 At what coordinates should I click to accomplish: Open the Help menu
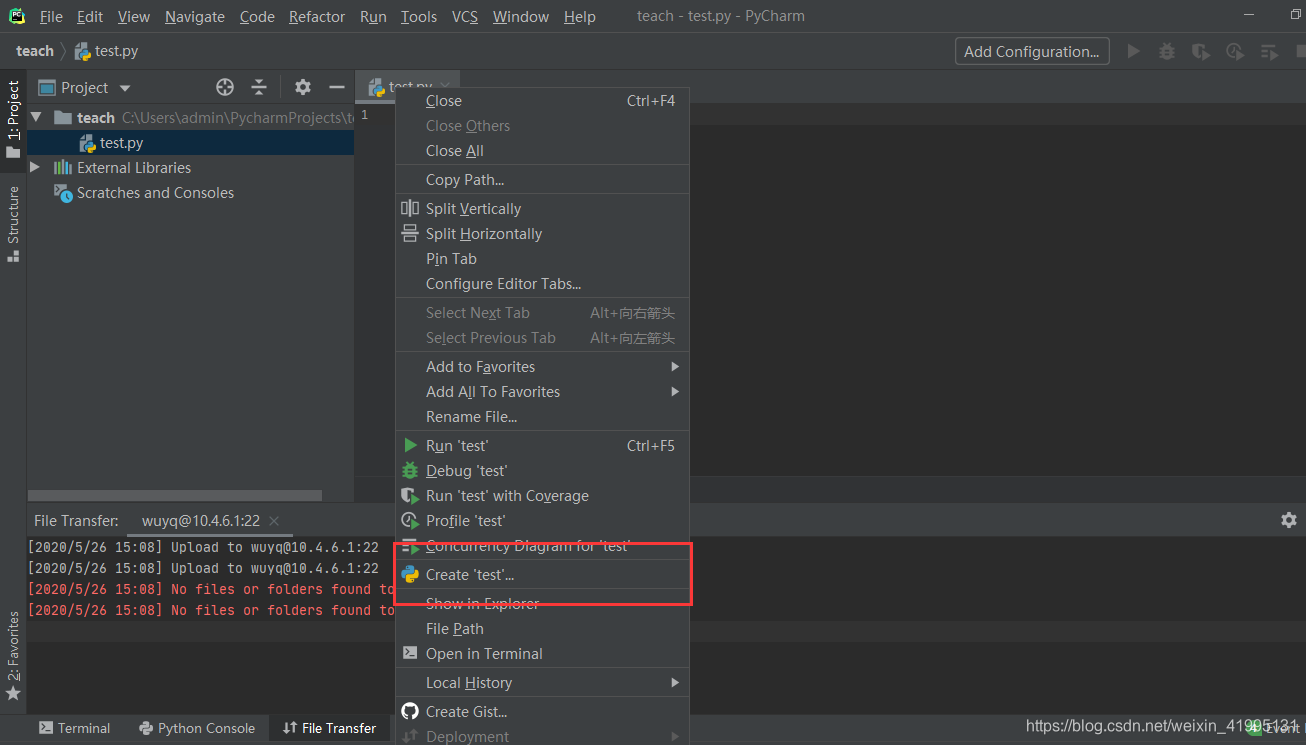pos(580,16)
